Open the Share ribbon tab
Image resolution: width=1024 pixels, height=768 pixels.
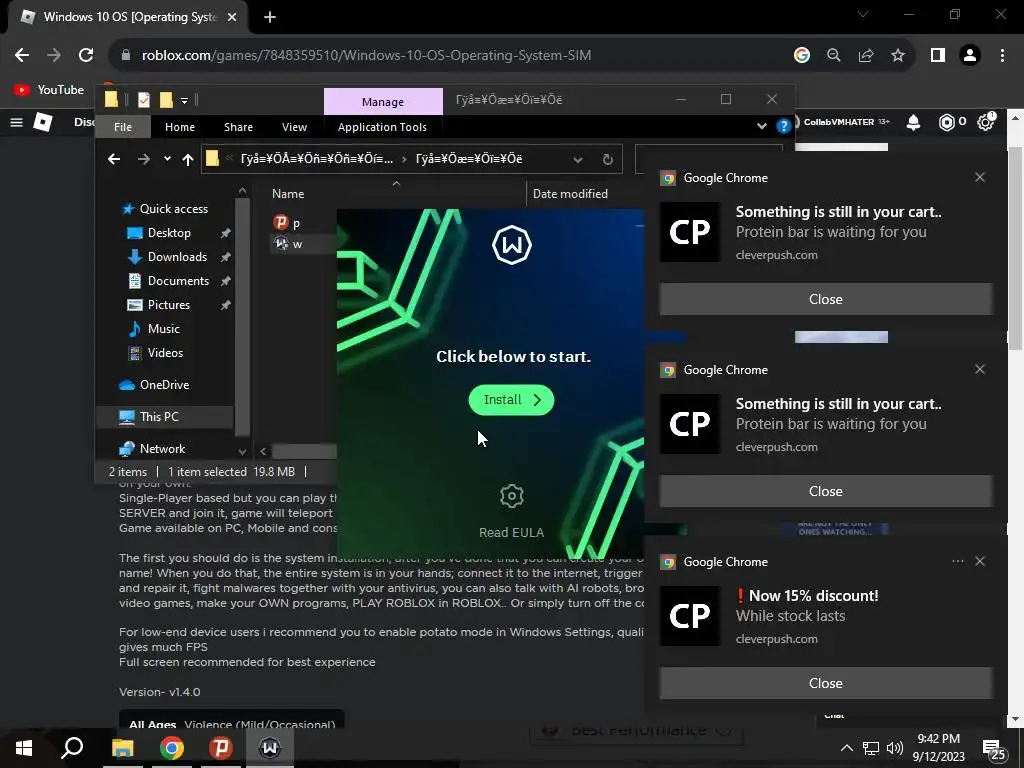click(x=238, y=127)
